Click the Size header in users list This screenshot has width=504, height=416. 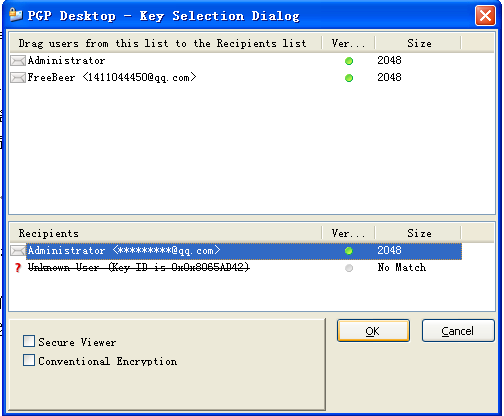tap(418, 43)
